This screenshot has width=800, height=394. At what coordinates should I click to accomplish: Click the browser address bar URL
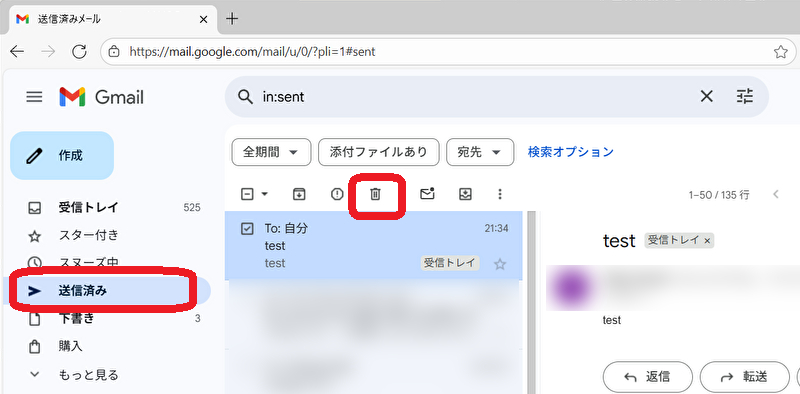click(x=252, y=52)
